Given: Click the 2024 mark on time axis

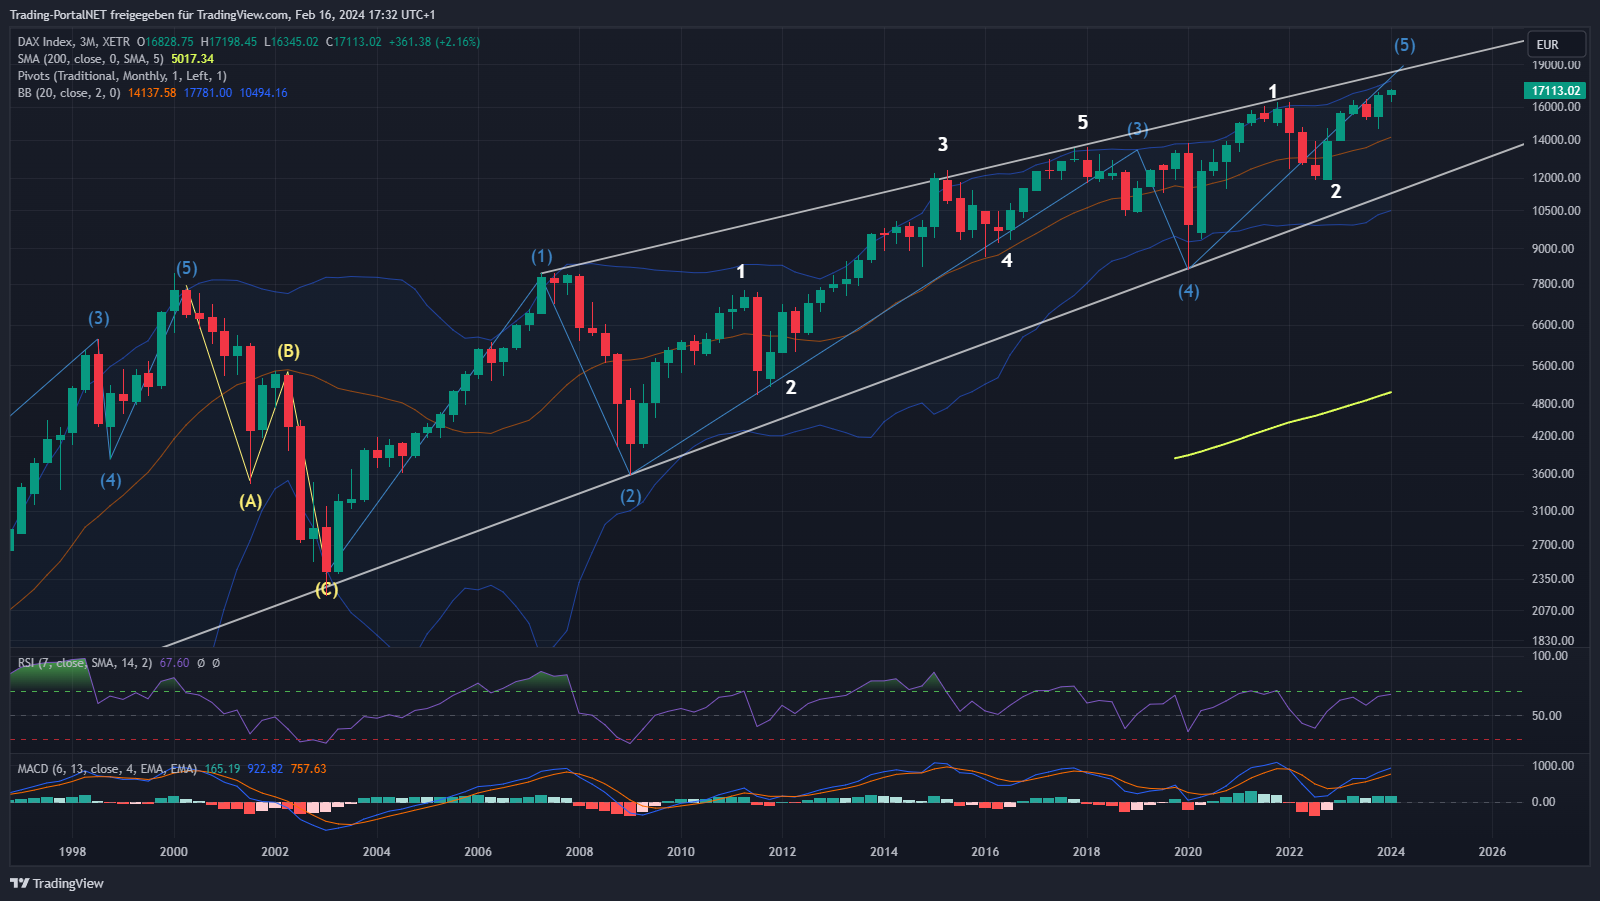Looking at the screenshot, I should click(1390, 852).
